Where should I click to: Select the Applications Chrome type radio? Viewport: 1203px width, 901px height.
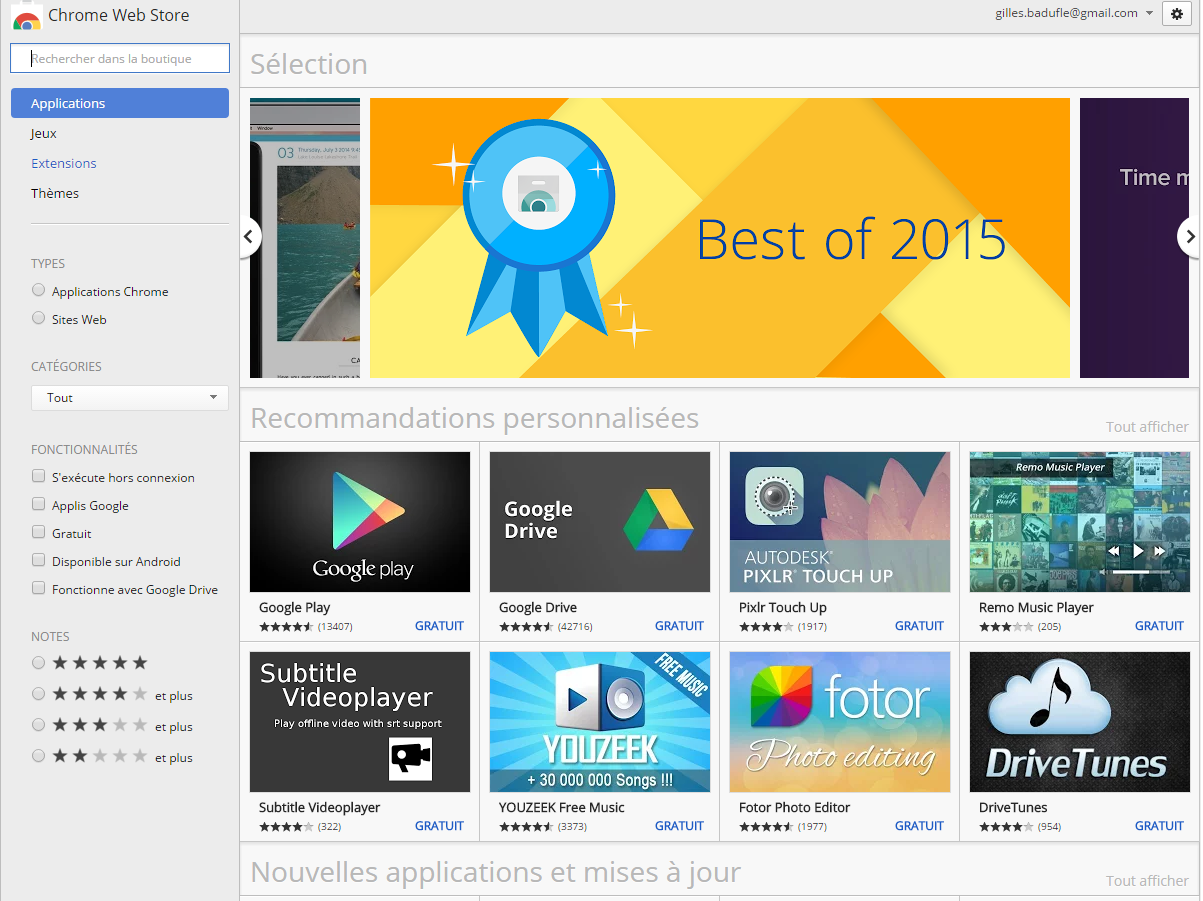click(39, 291)
